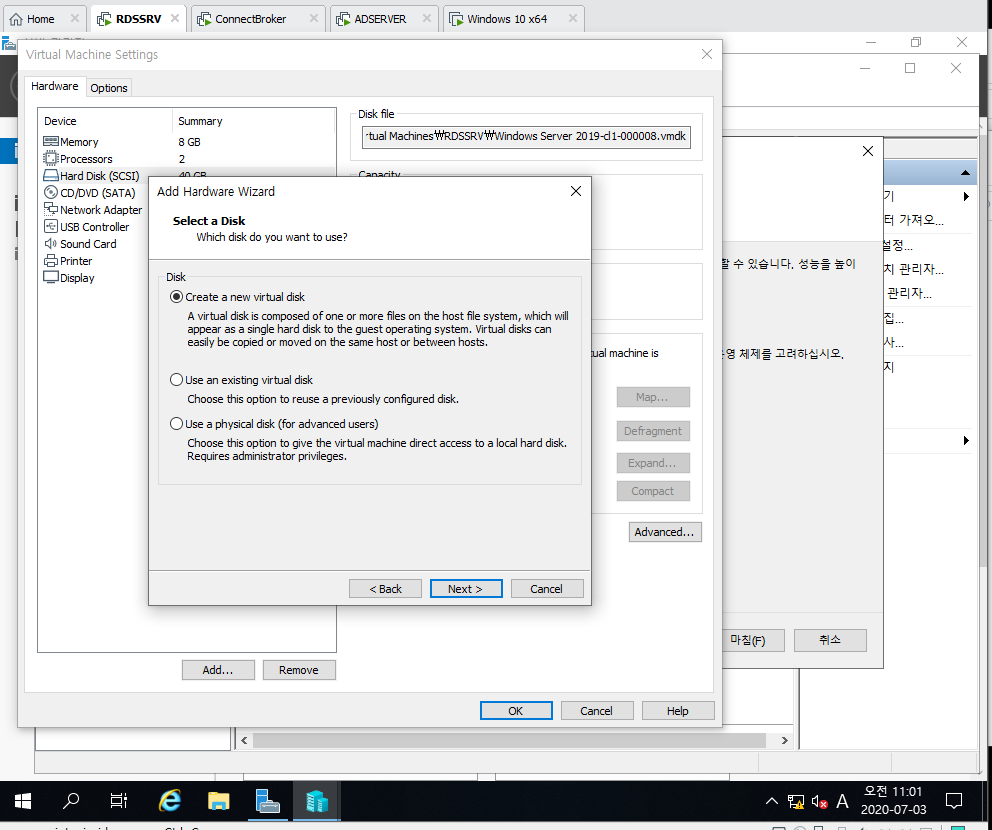The width and height of the screenshot is (992, 830).
Task: Expand the lower right panel submenu arrow
Action: tap(966, 440)
